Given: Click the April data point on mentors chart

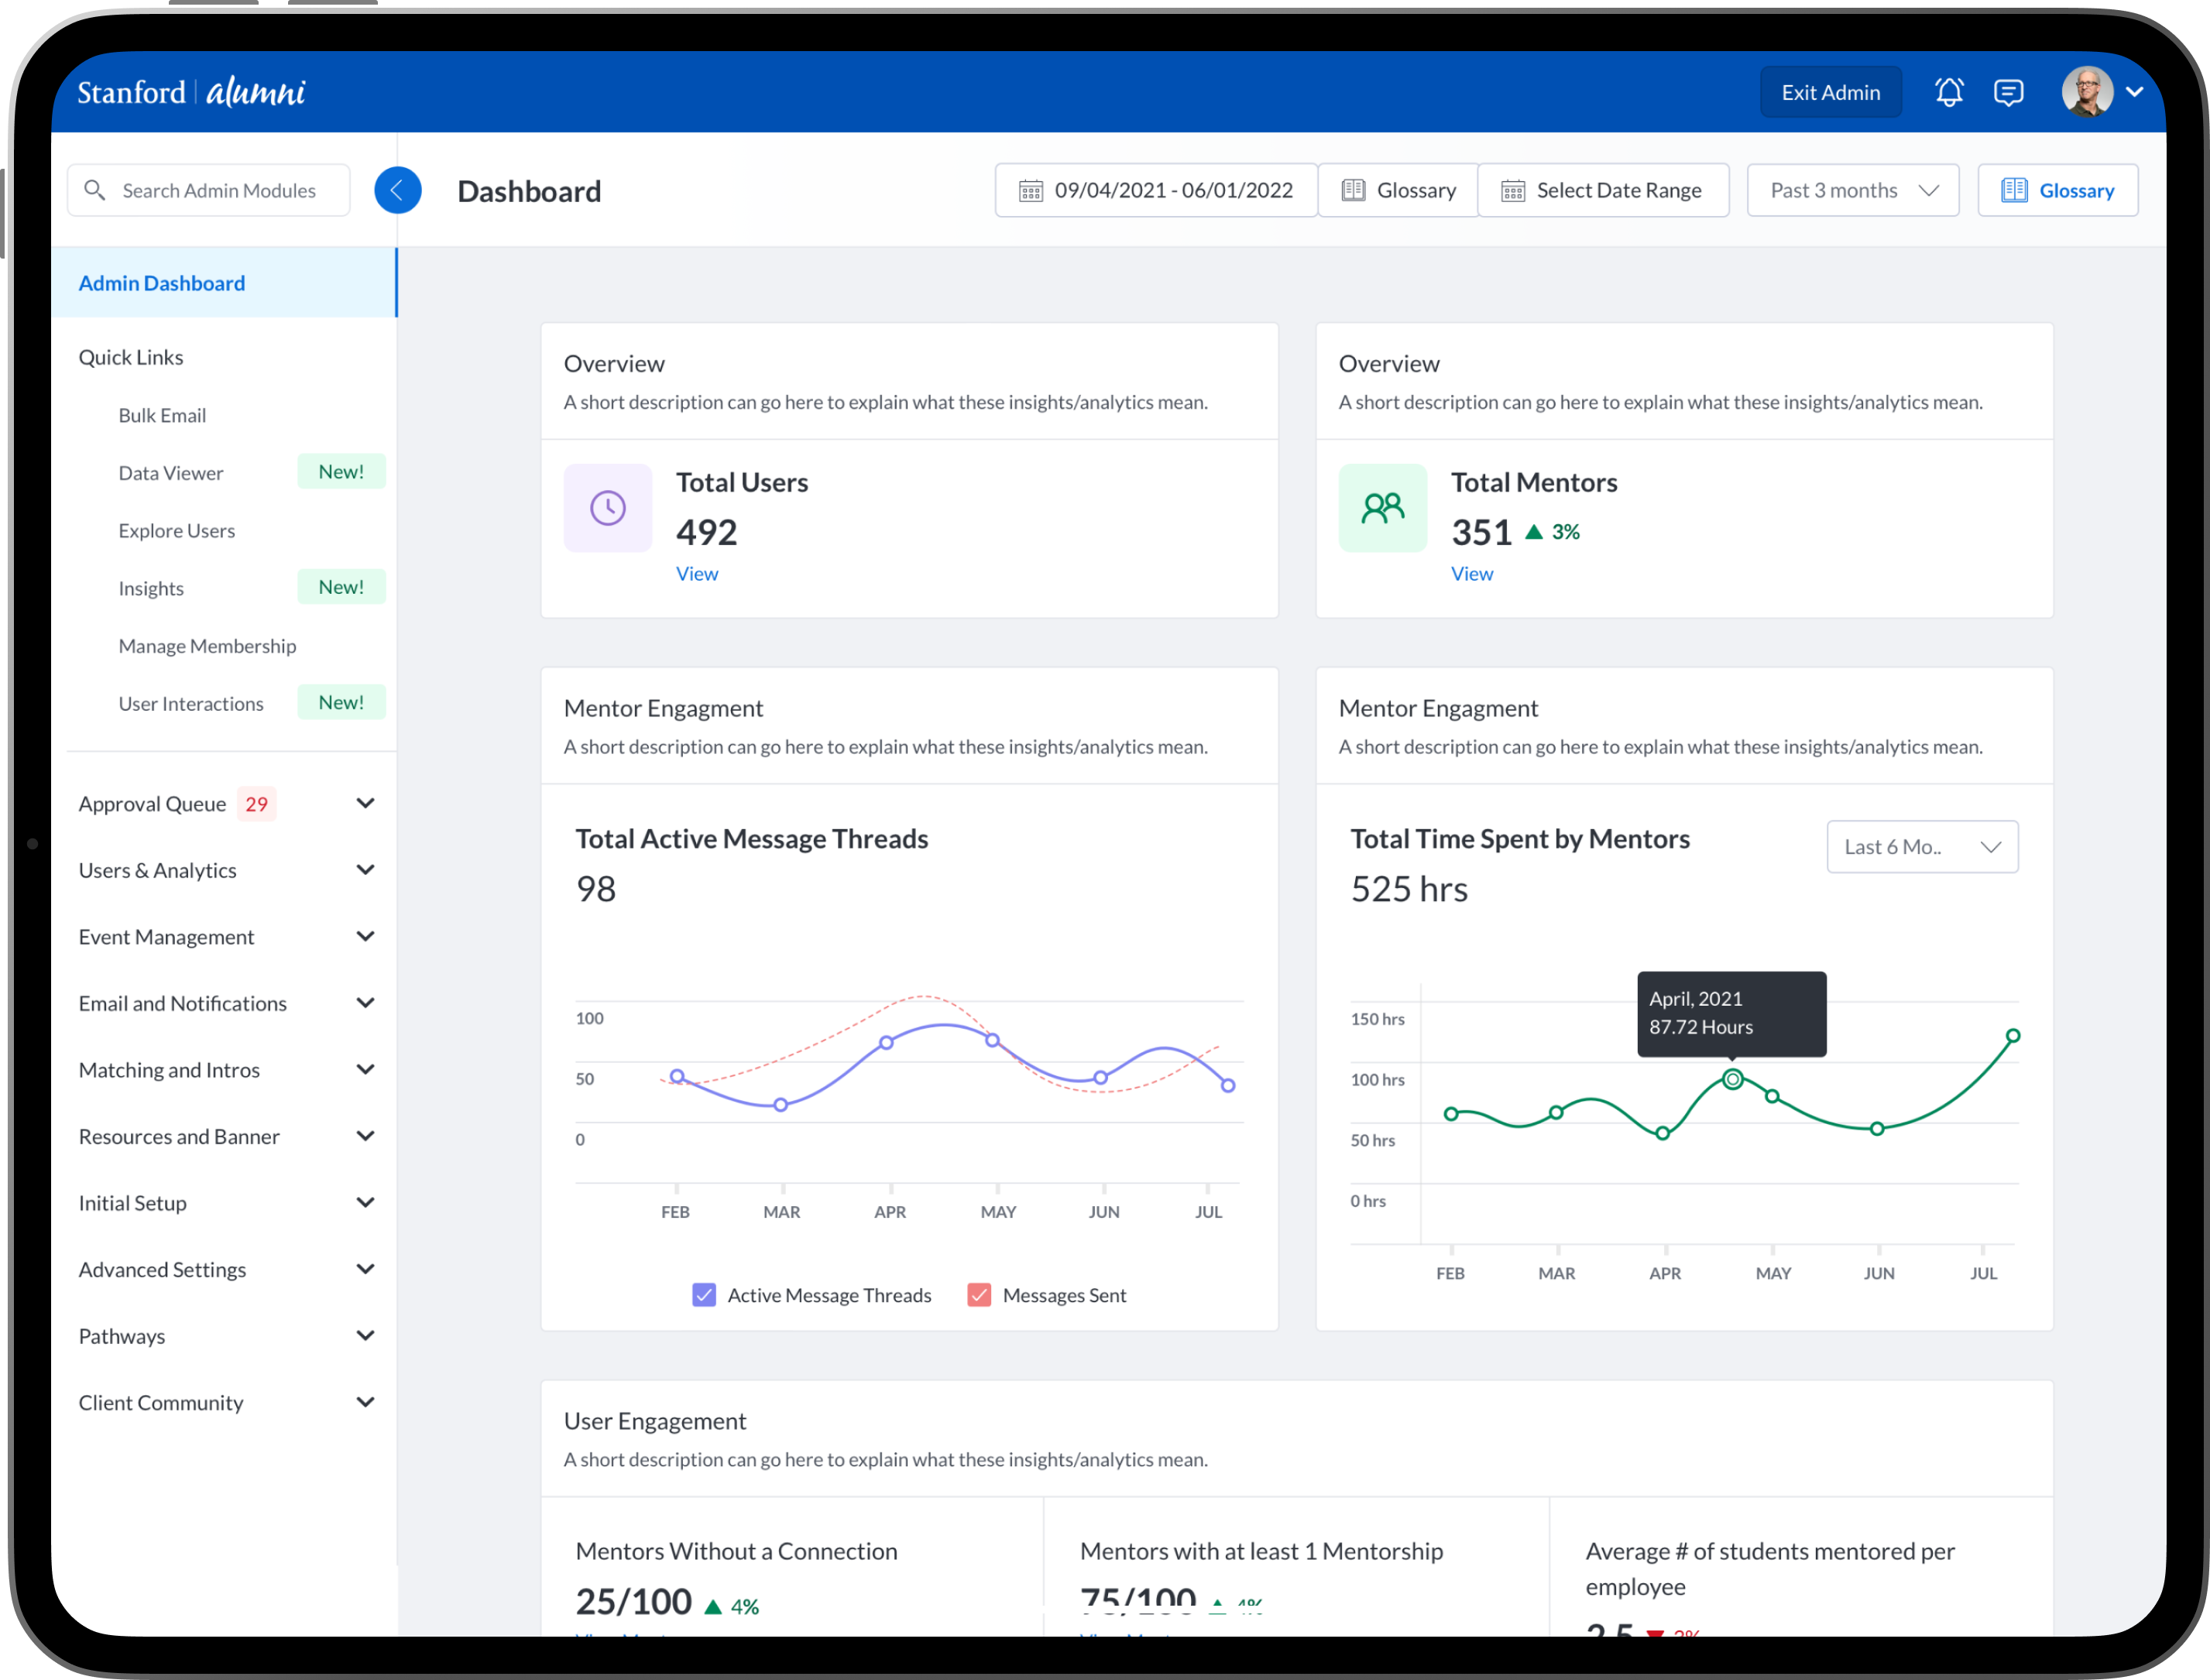Looking at the screenshot, I should (1732, 1079).
